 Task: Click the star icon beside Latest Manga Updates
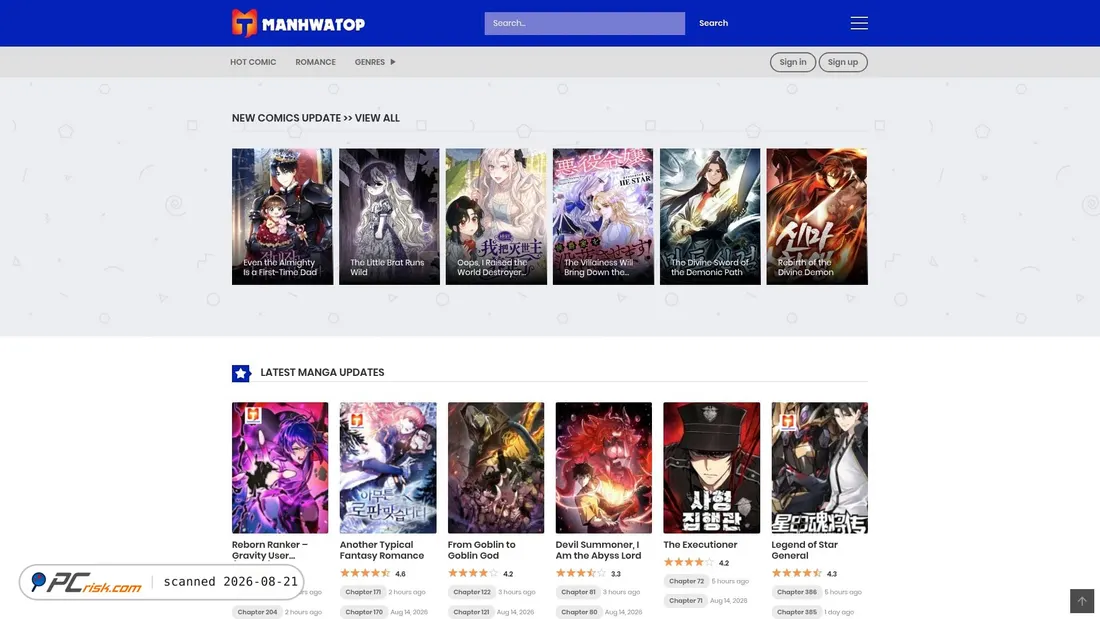tap(241, 373)
